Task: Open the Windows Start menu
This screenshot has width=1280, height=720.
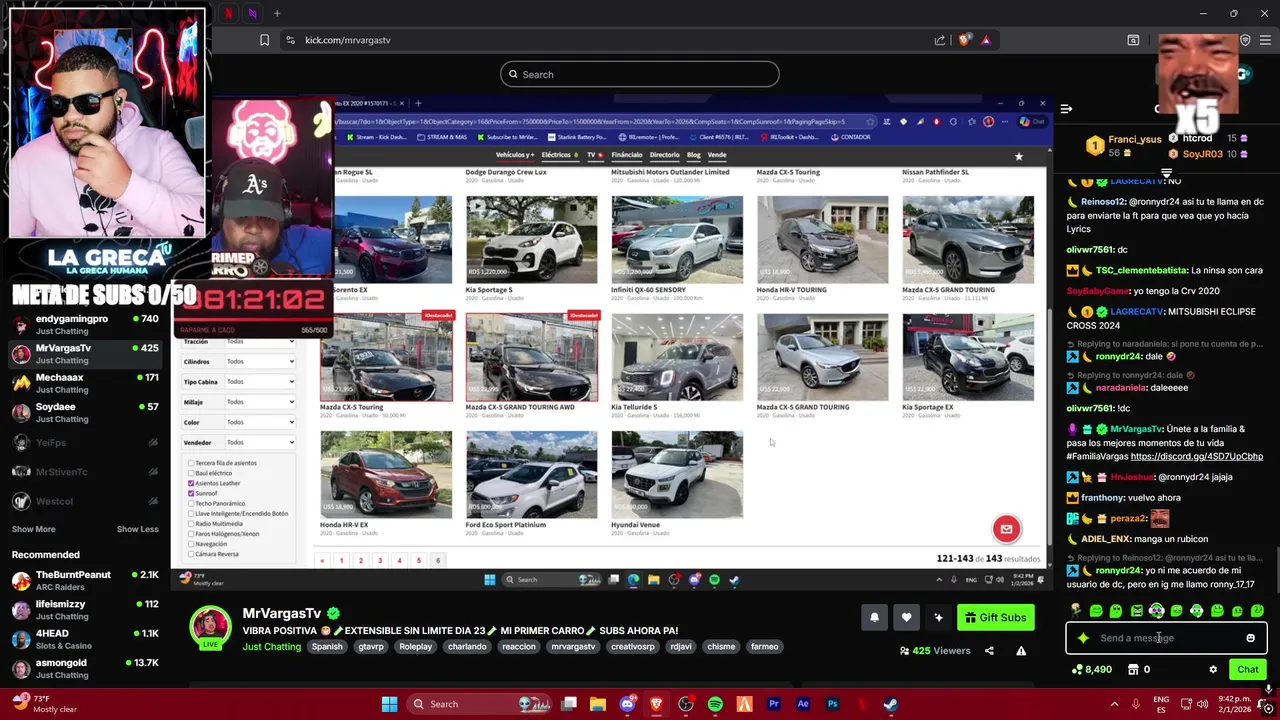Action: coord(389,704)
